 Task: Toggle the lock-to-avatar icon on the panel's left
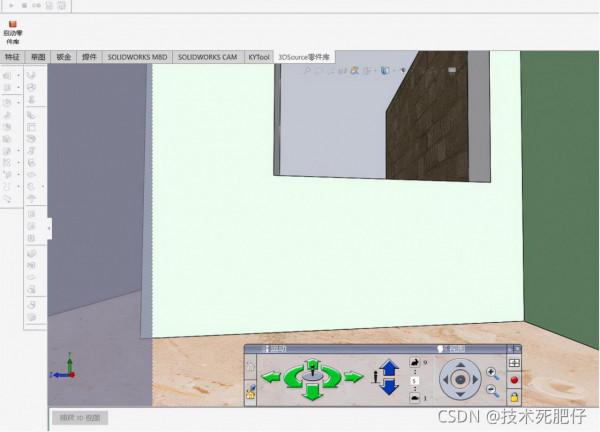(251, 392)
